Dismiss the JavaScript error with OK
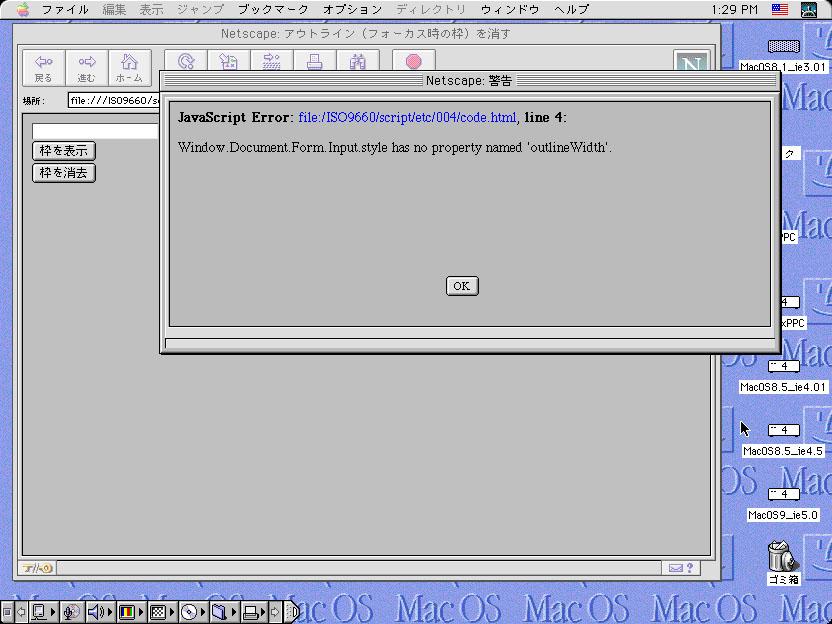Image resolution: width=832 pixels, height=624 pixels. 462,286
